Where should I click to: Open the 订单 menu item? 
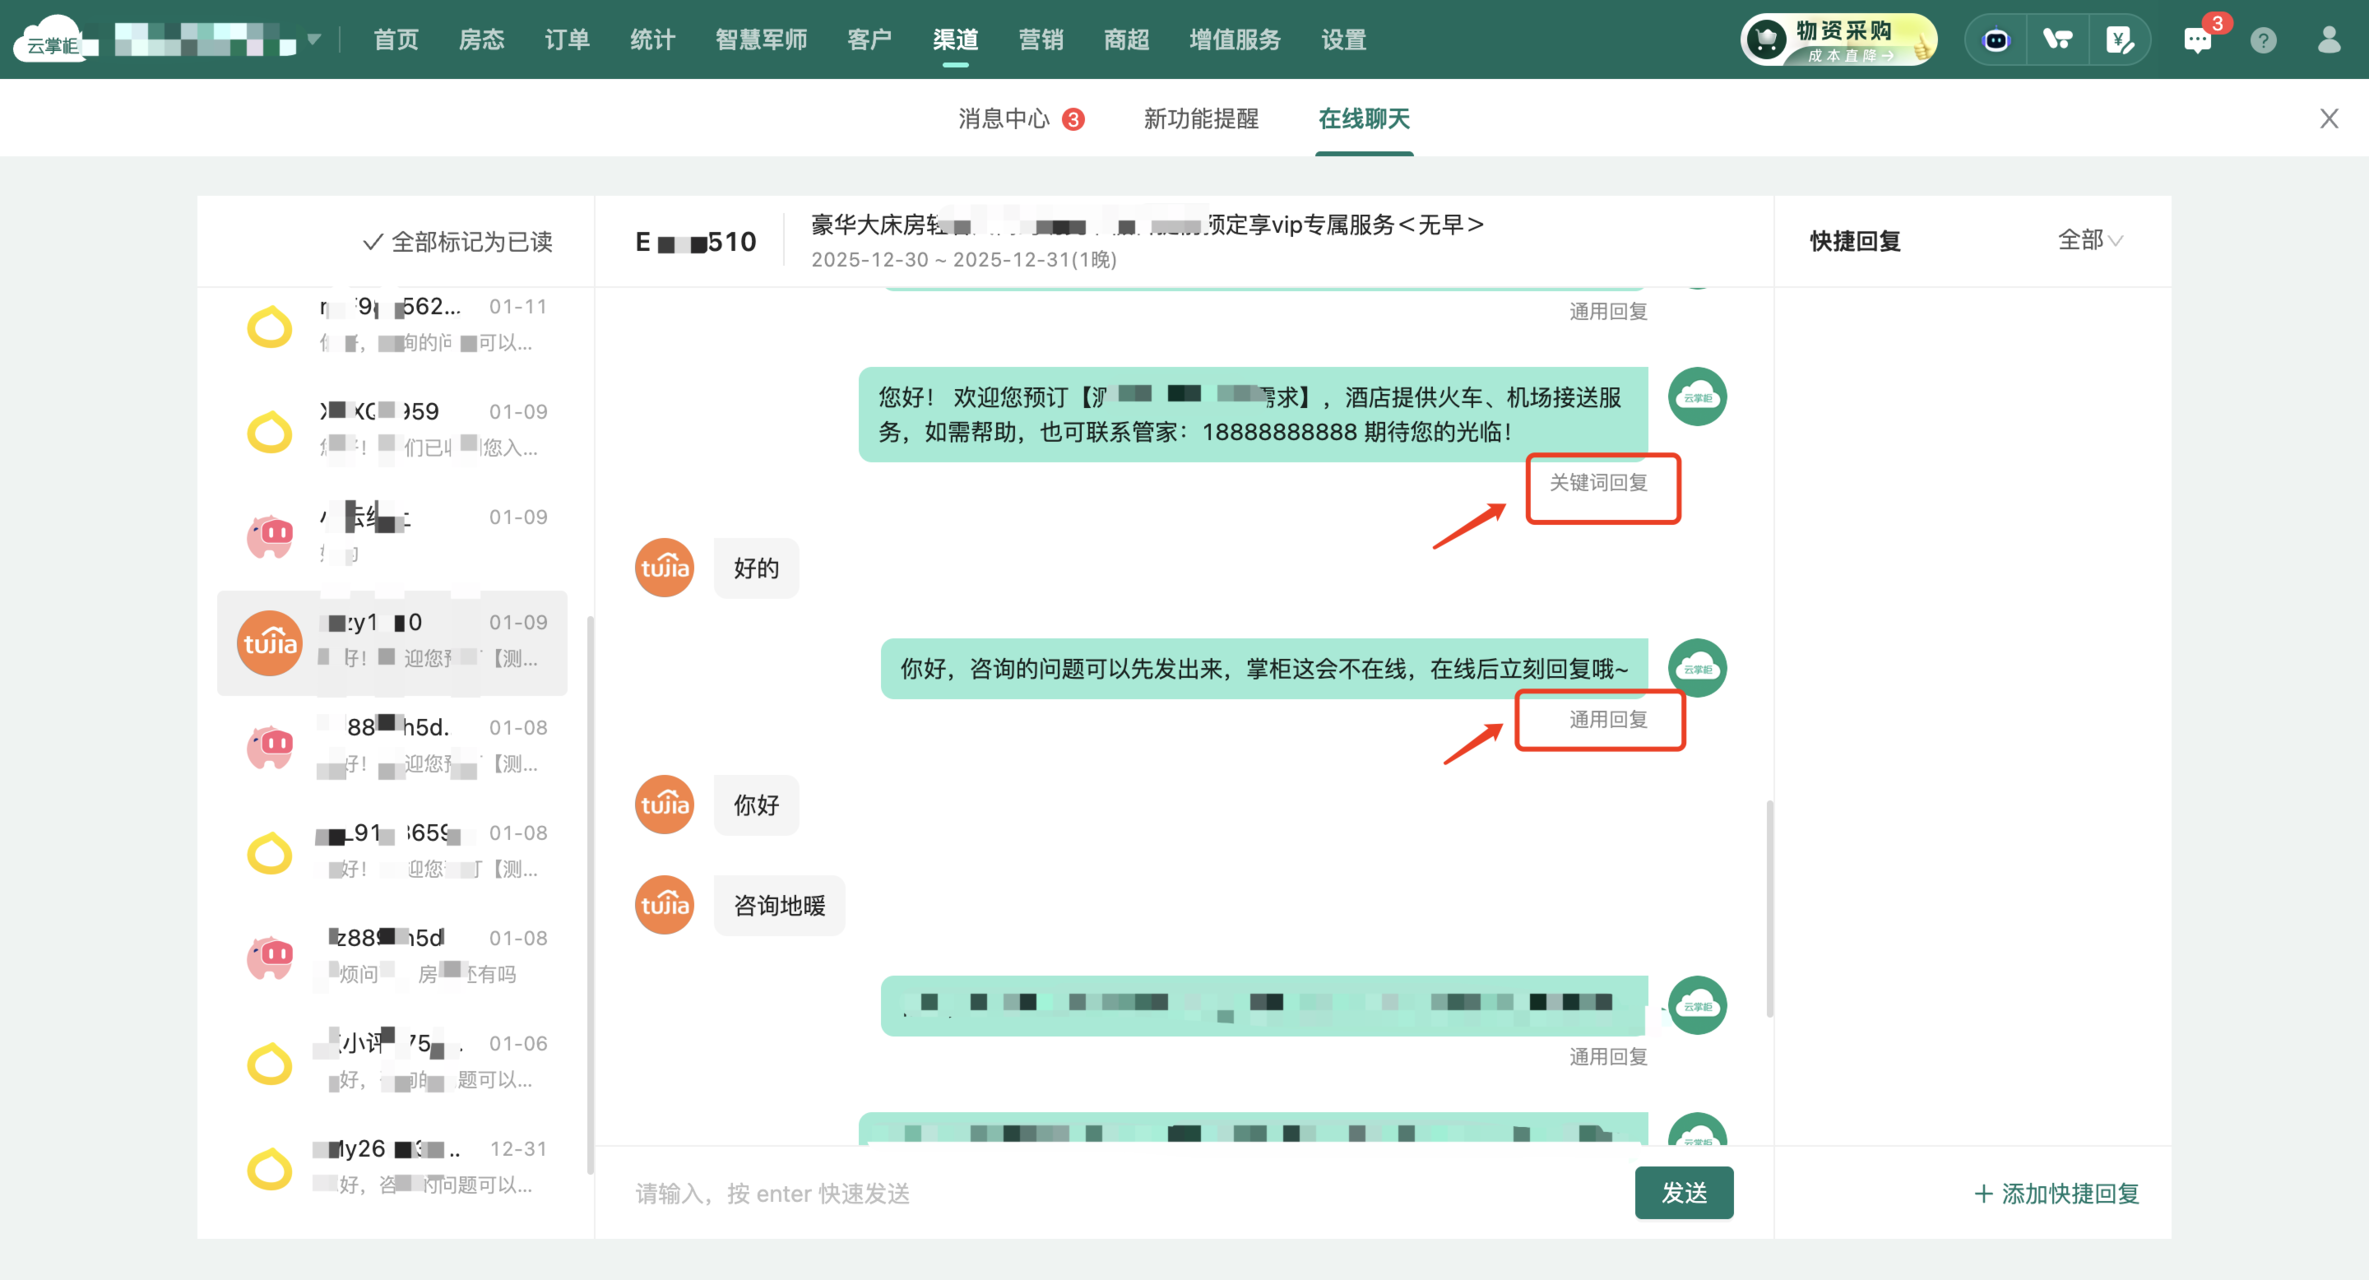point(567,40)
